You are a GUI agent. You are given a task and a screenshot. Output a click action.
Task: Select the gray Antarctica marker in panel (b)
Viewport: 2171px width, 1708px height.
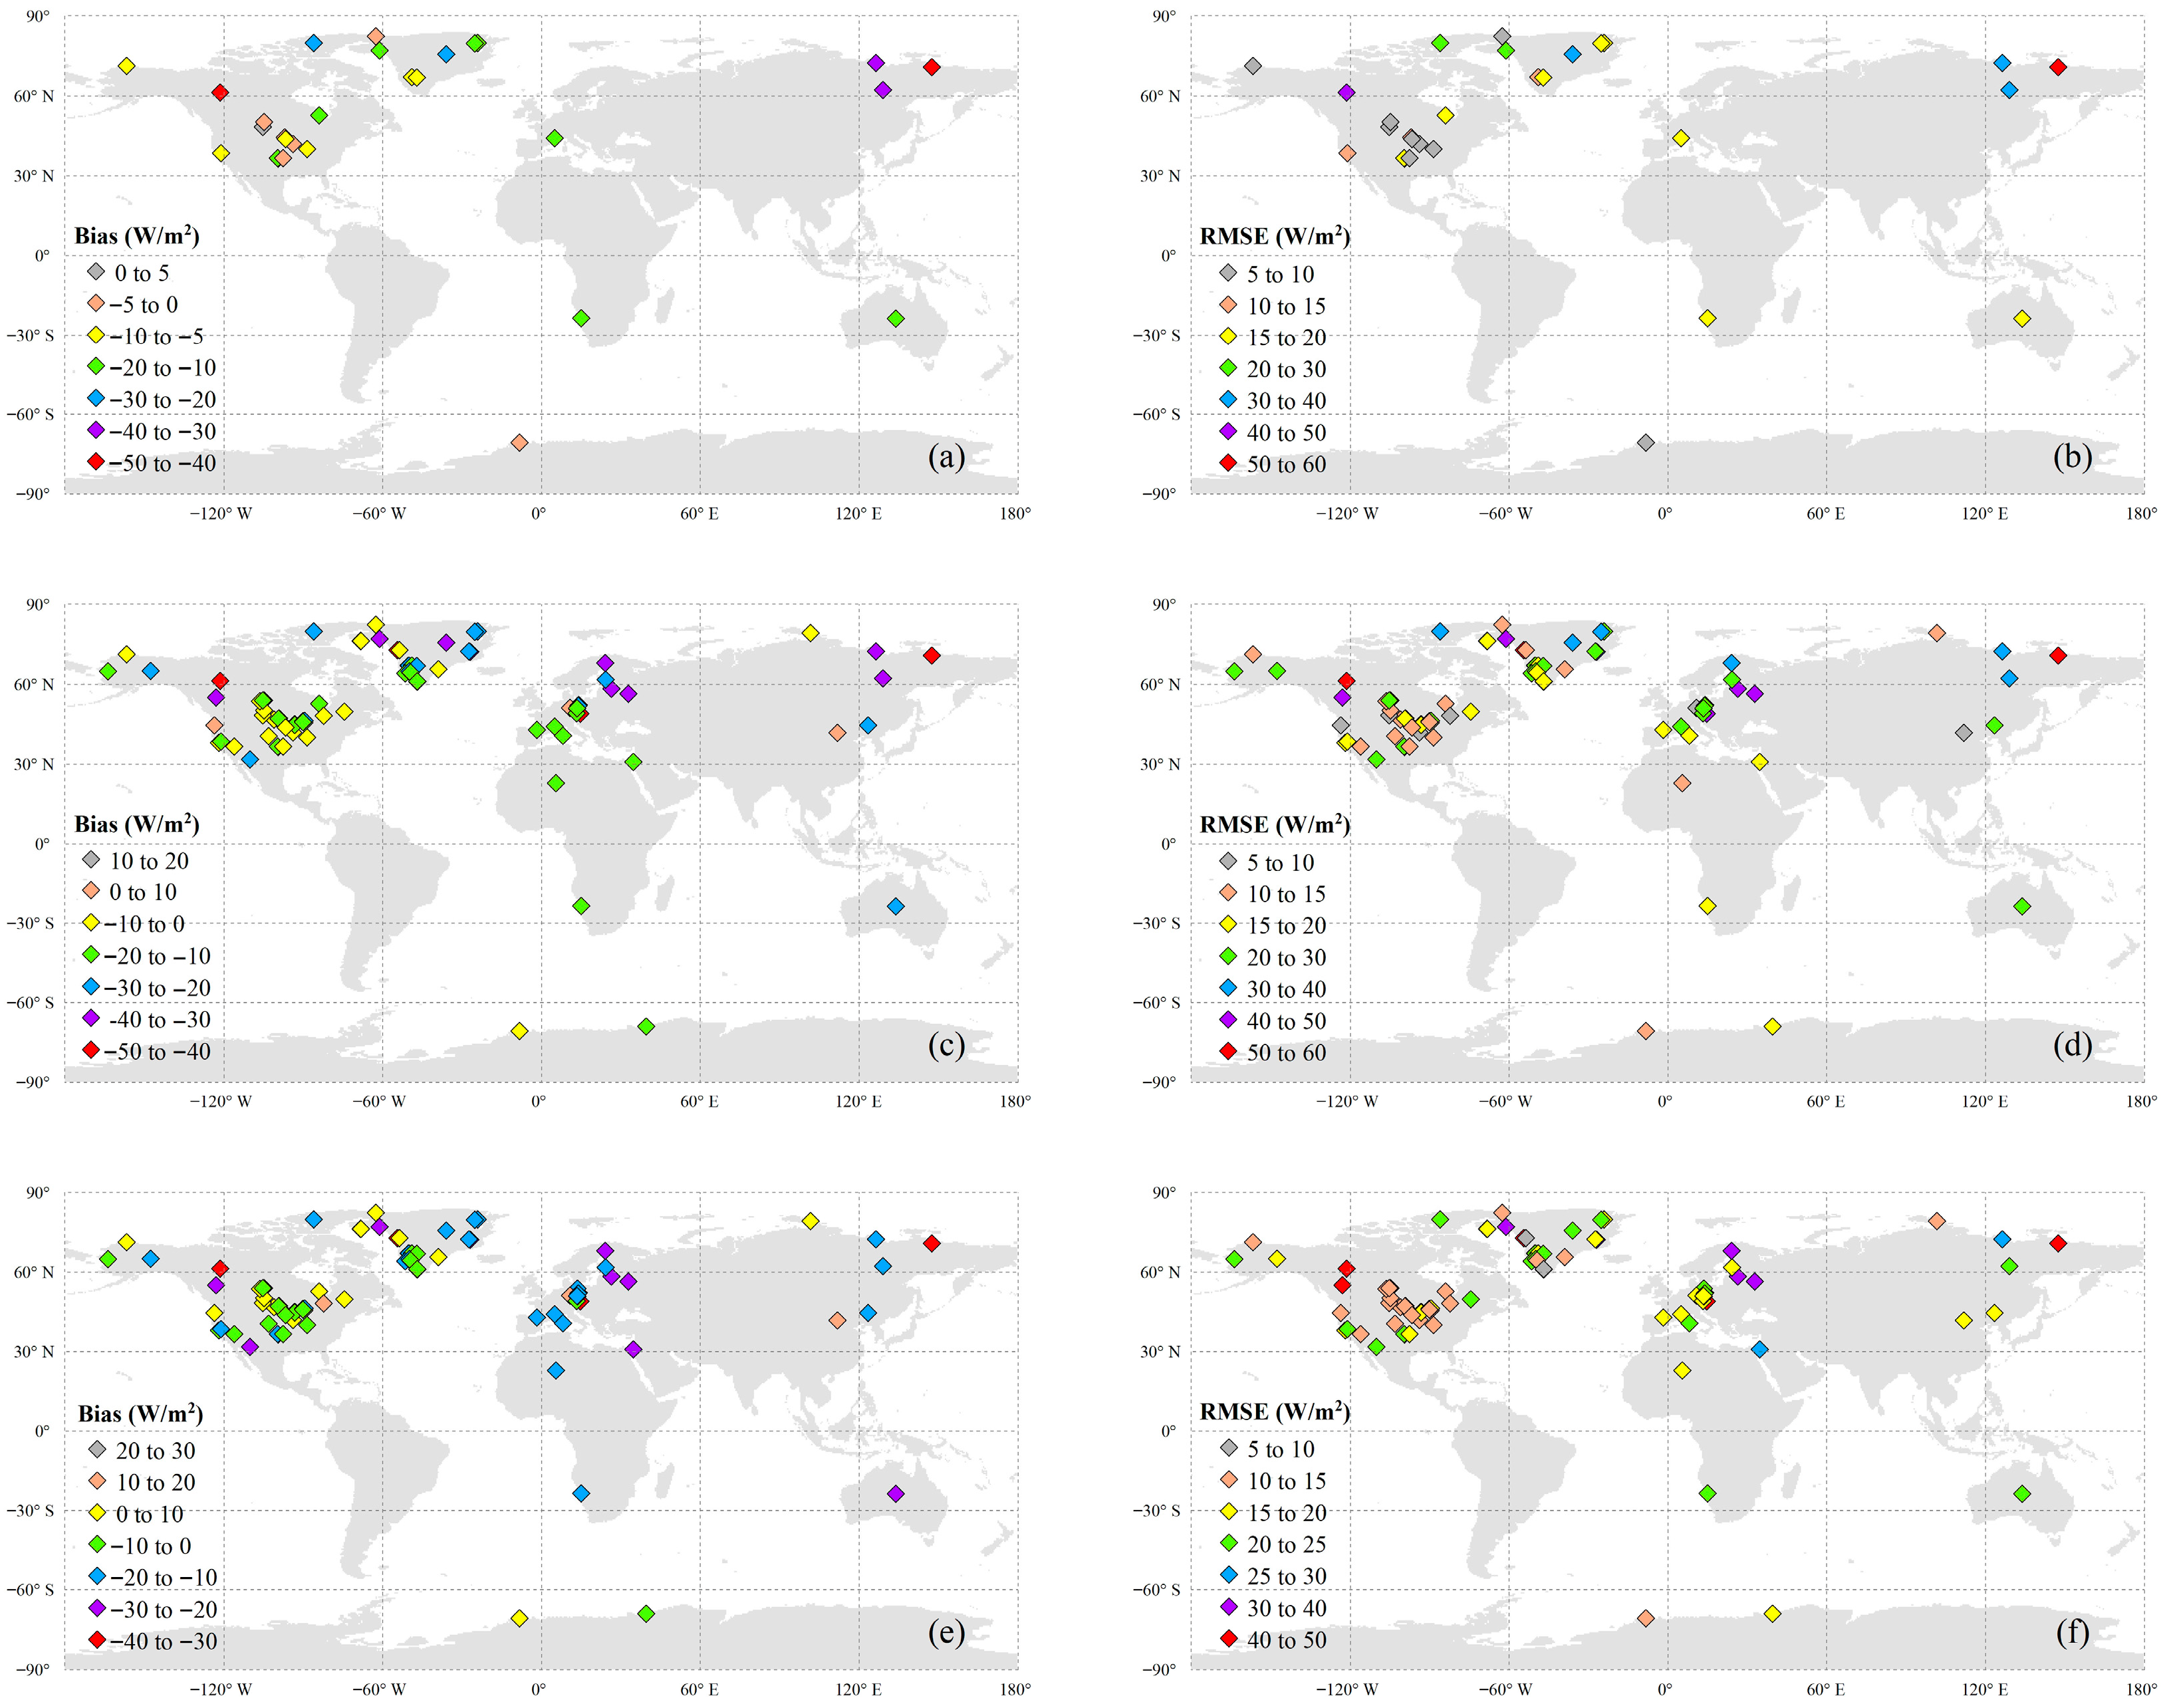click(x=1645, y=442)
